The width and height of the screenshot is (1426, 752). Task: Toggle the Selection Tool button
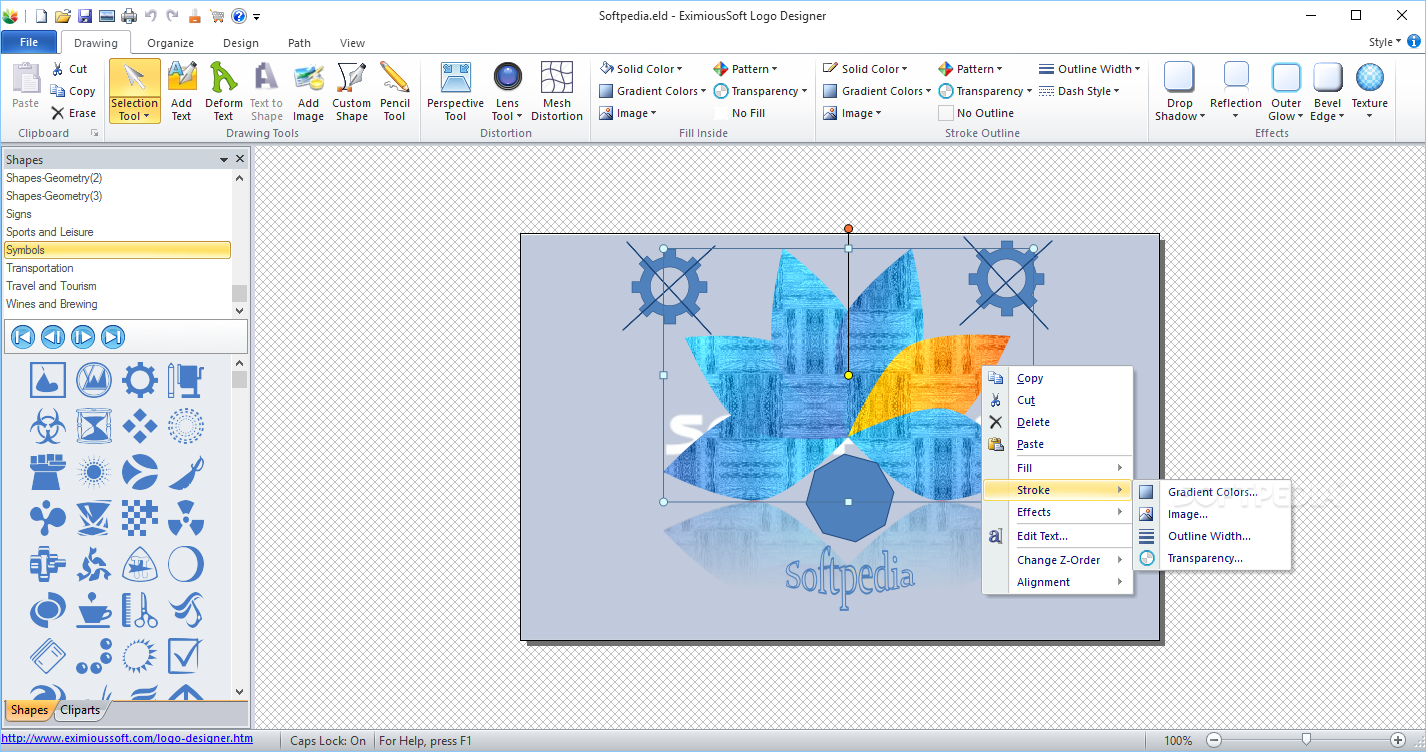tap(134, 92)
